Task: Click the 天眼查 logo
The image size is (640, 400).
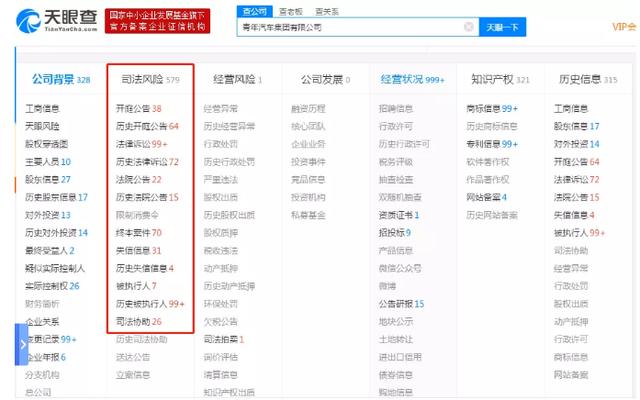Action: [57, 20]
